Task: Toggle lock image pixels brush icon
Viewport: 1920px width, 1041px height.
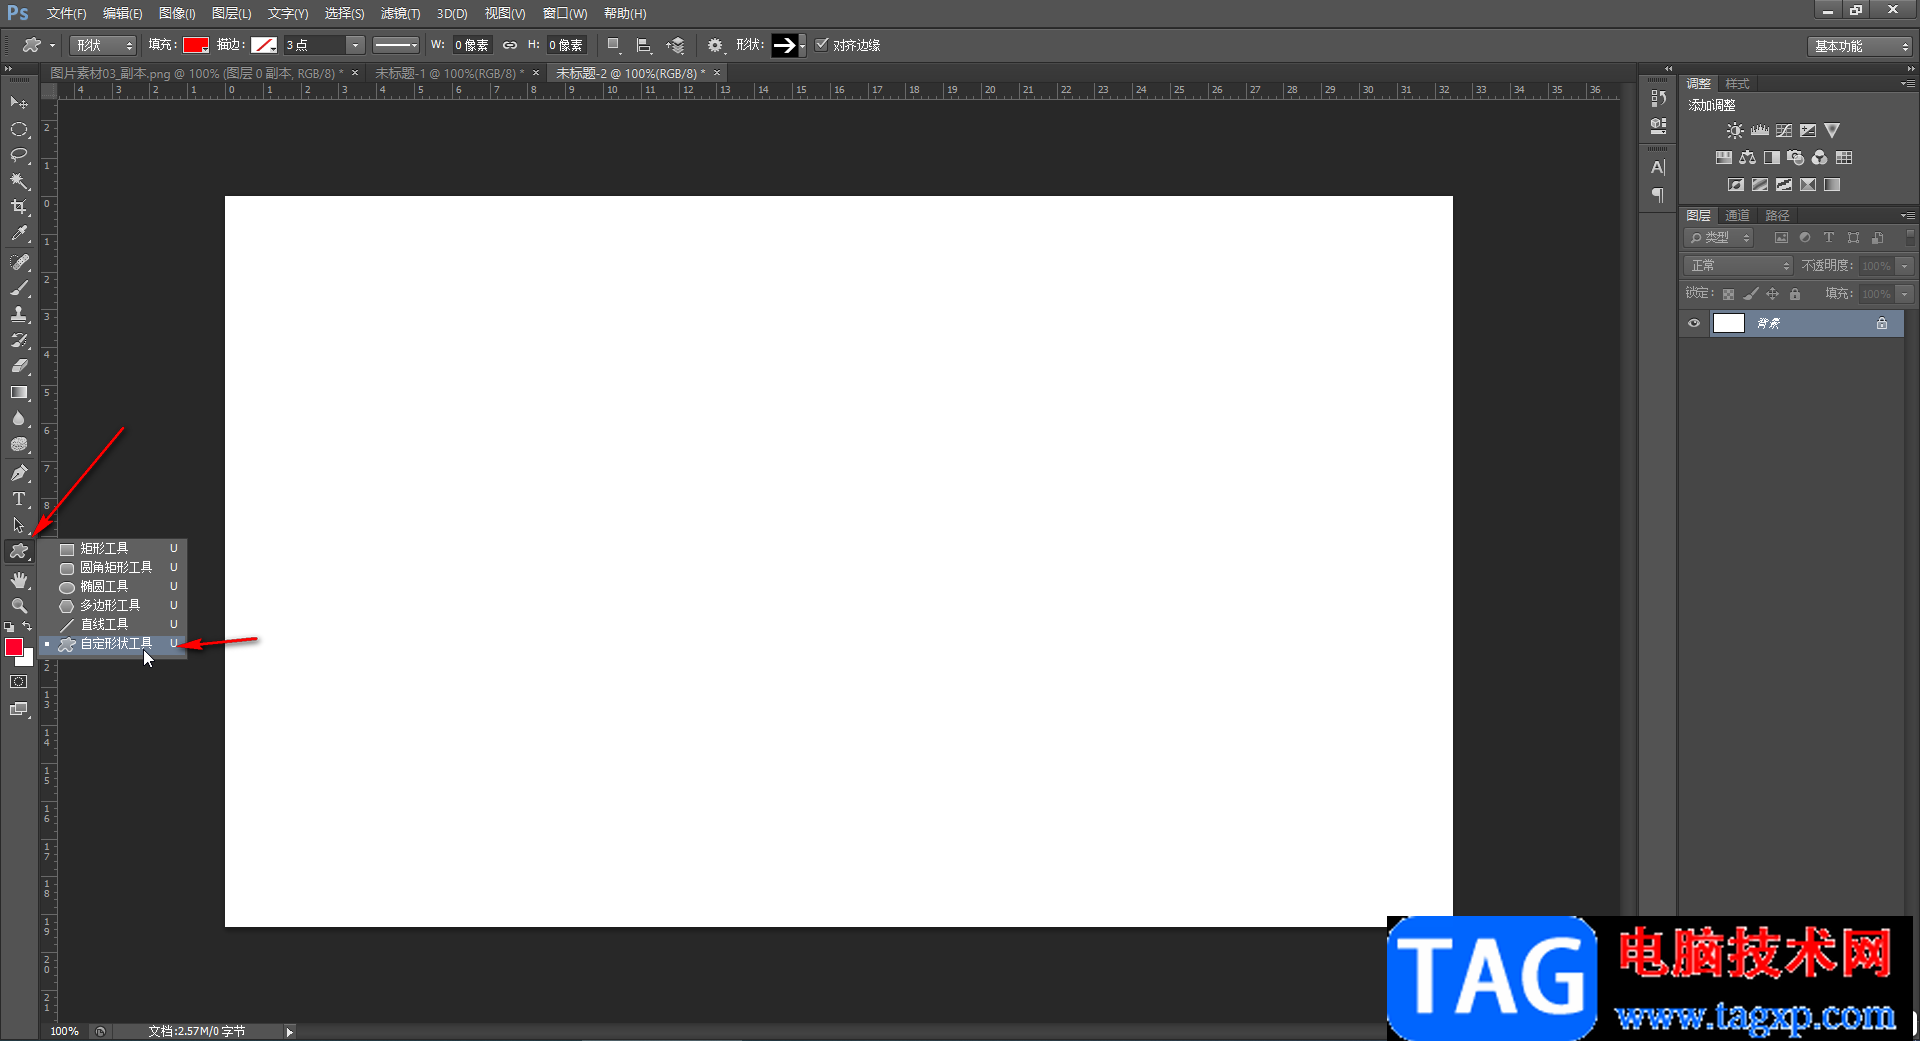Action: pos(1750,294)
